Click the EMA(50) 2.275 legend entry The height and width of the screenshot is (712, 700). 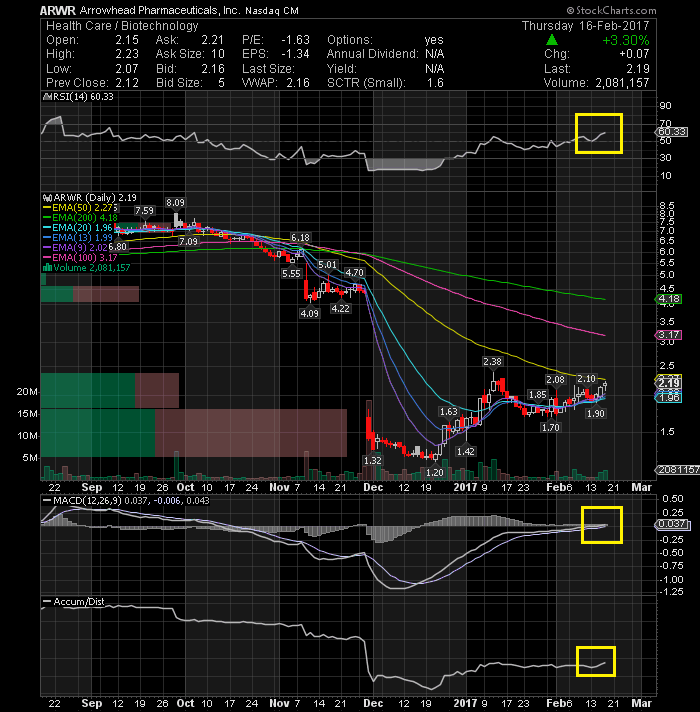point(81,208)
